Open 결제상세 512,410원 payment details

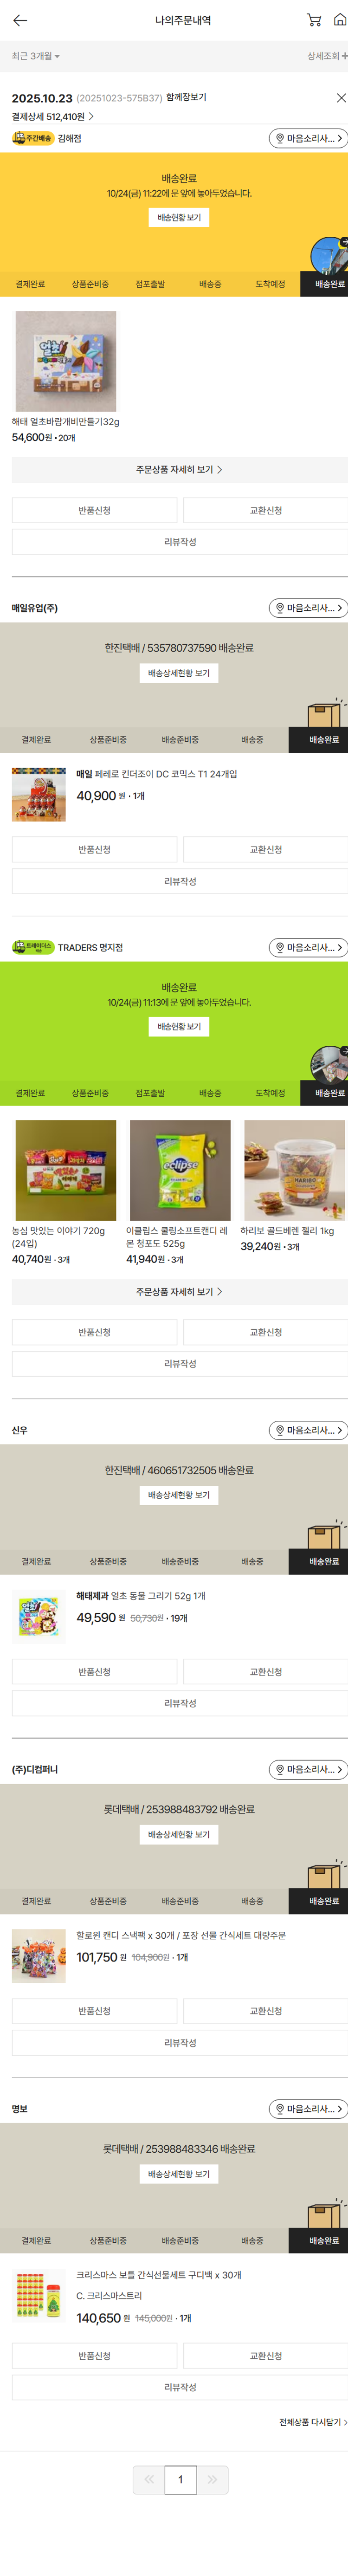pyautogui.click(x=53, y=117)
